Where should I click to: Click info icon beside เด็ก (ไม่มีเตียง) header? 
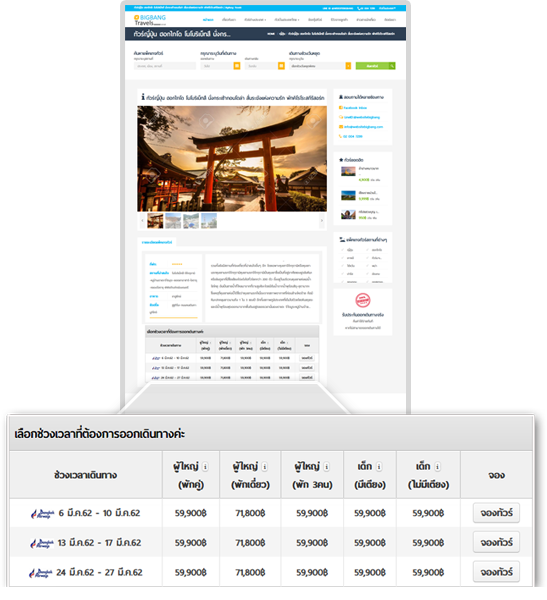click(438, 466)
